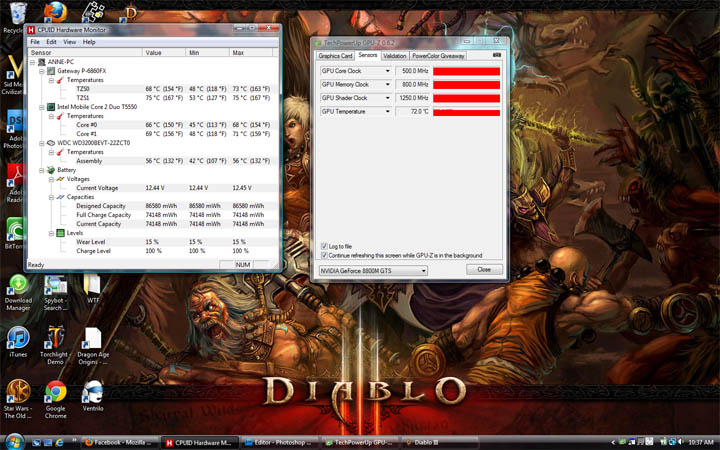Collapse the Intel Mobile Core 2 Duo node
The width and height of the screenshot is (720, 450).
[x=42, y=107]
